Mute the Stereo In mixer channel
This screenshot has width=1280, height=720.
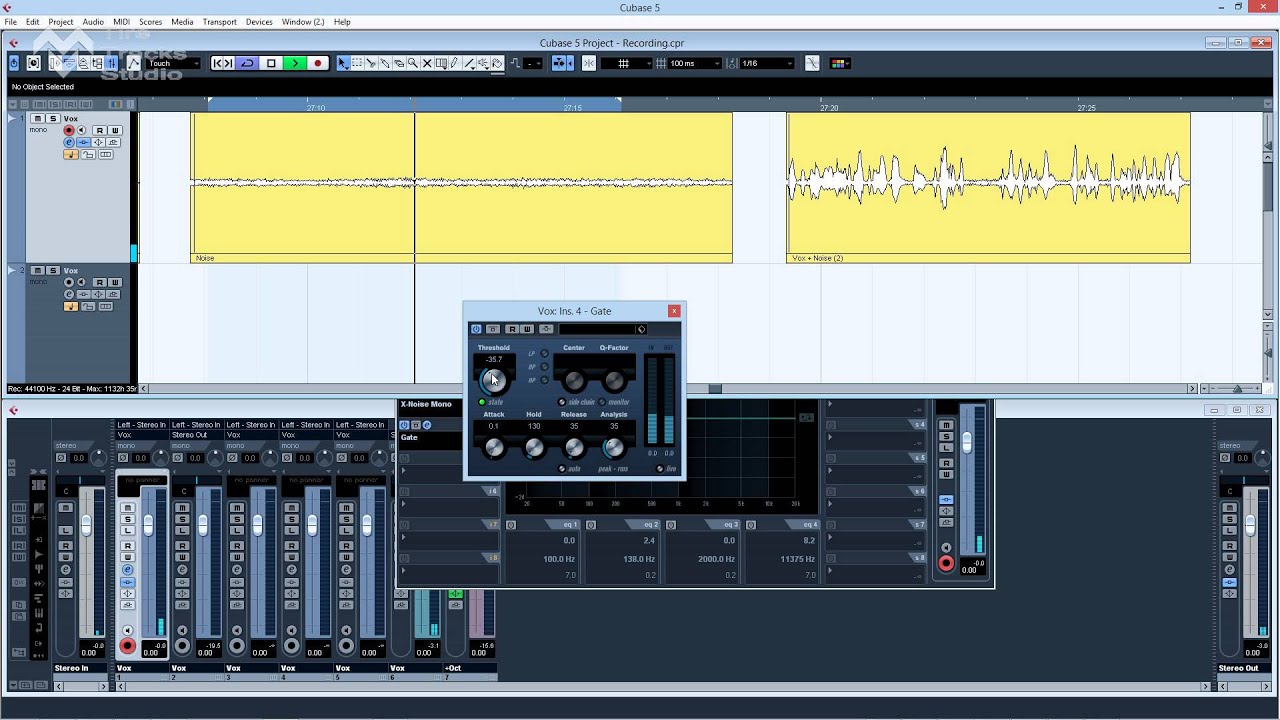click(x=66, y=507)
